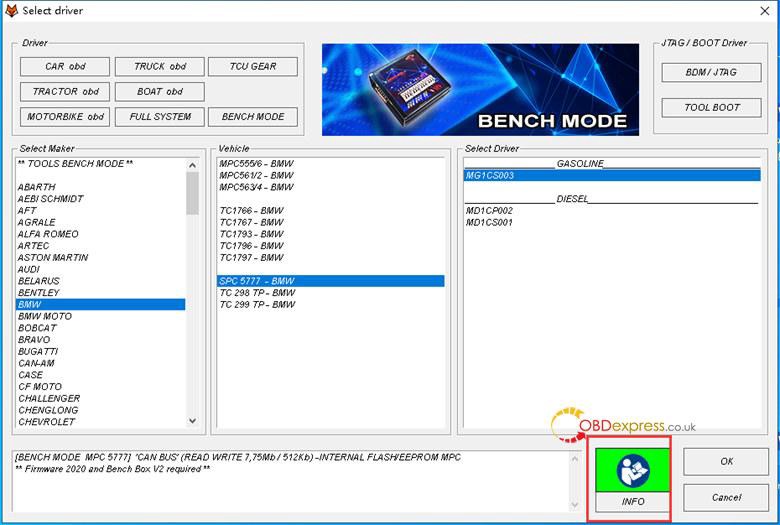Select TRACTOR obd driver

click(x=65, y=92)
